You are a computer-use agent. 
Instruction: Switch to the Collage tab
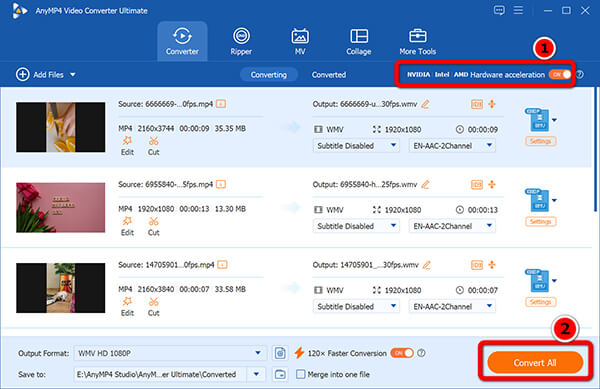(x=359, y=41)
